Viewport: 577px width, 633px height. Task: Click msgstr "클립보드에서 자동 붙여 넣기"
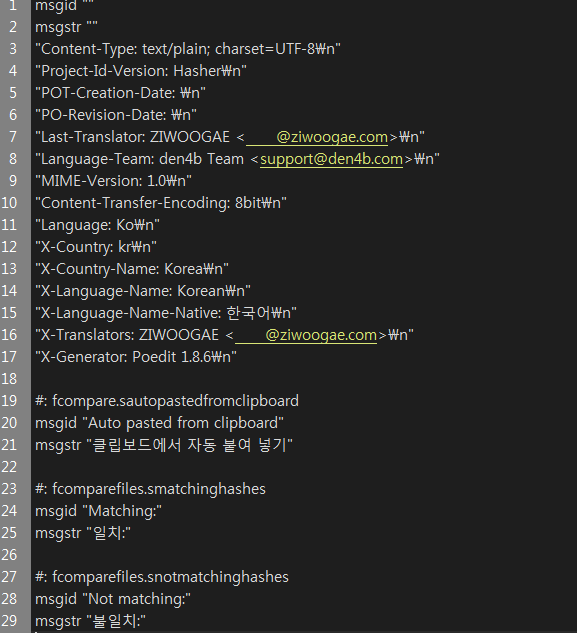tap(164, 445)
